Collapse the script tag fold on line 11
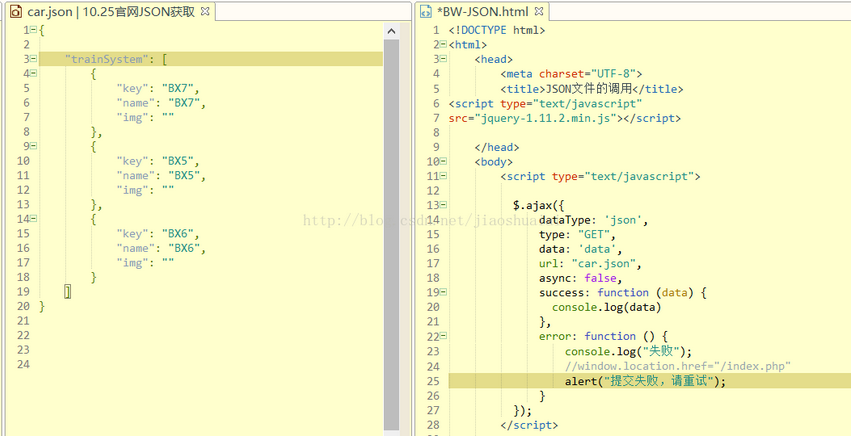Image resolution: width=854 pixels, height=441 pixels. click(443, 176)
